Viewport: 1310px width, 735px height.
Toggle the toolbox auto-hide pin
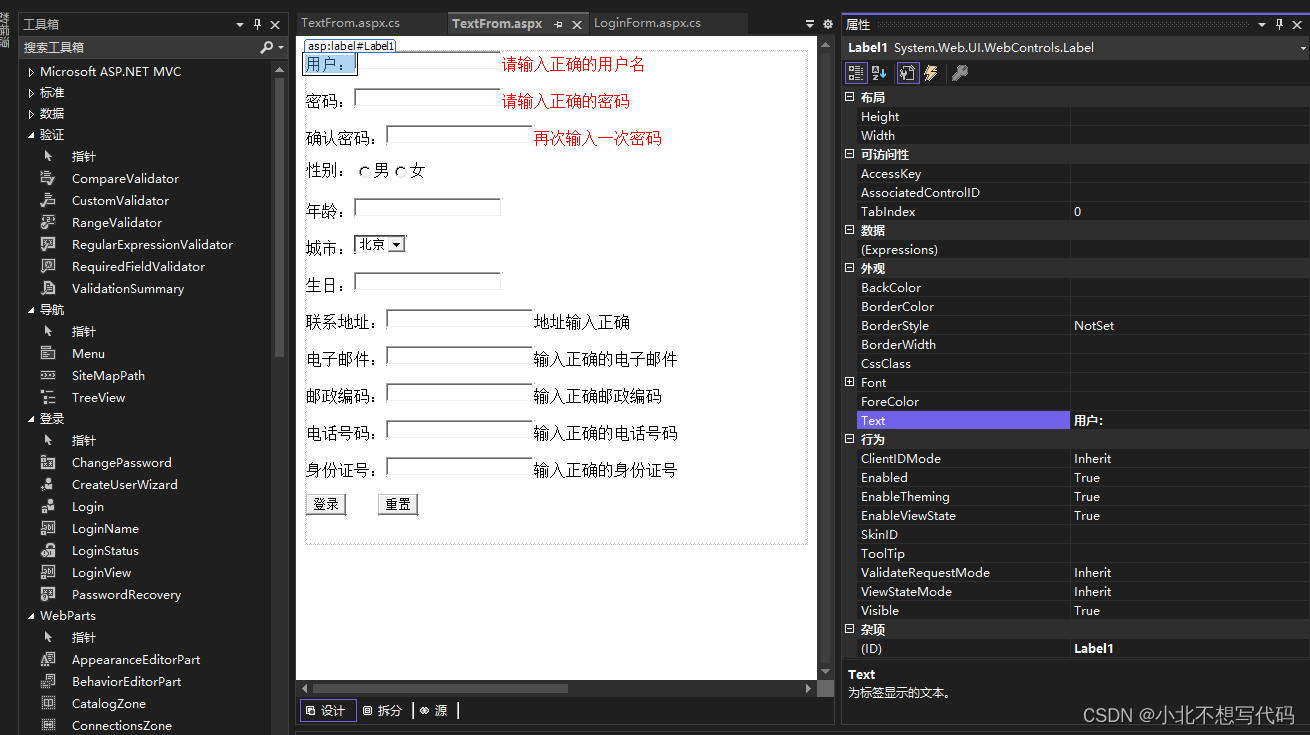click(258, 23)
